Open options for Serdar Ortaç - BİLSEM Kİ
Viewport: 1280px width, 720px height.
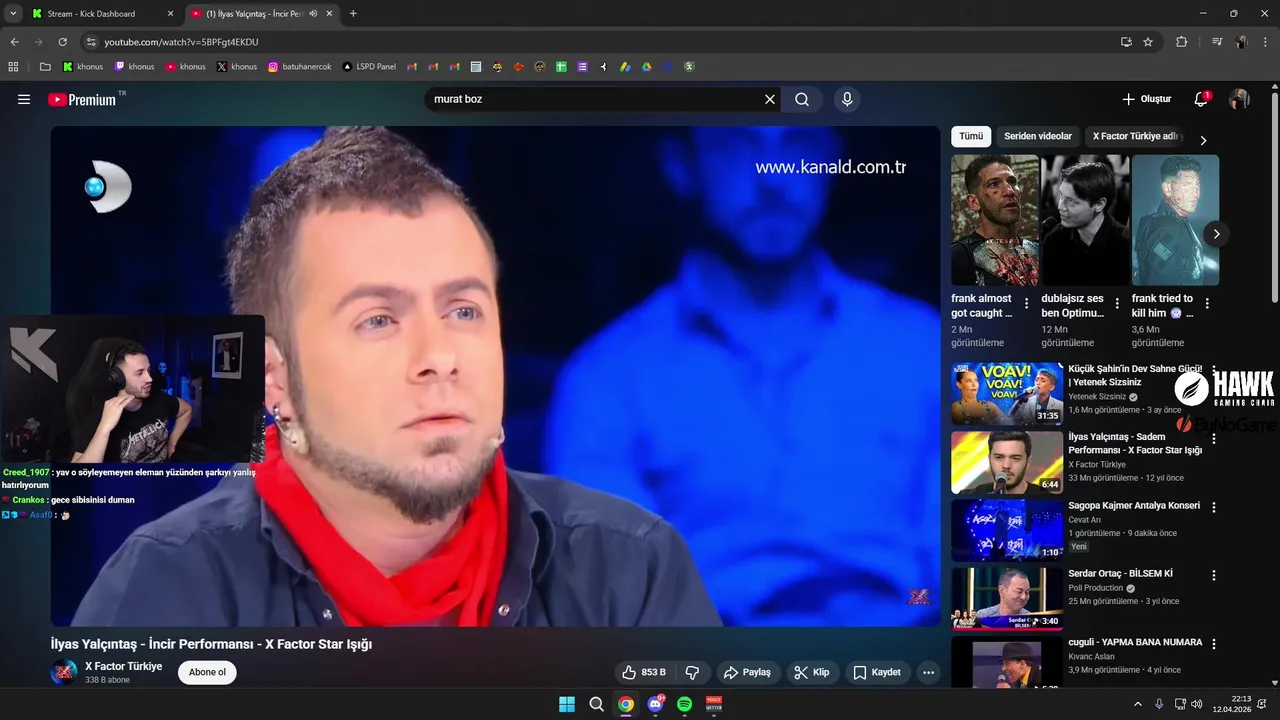1214,575
